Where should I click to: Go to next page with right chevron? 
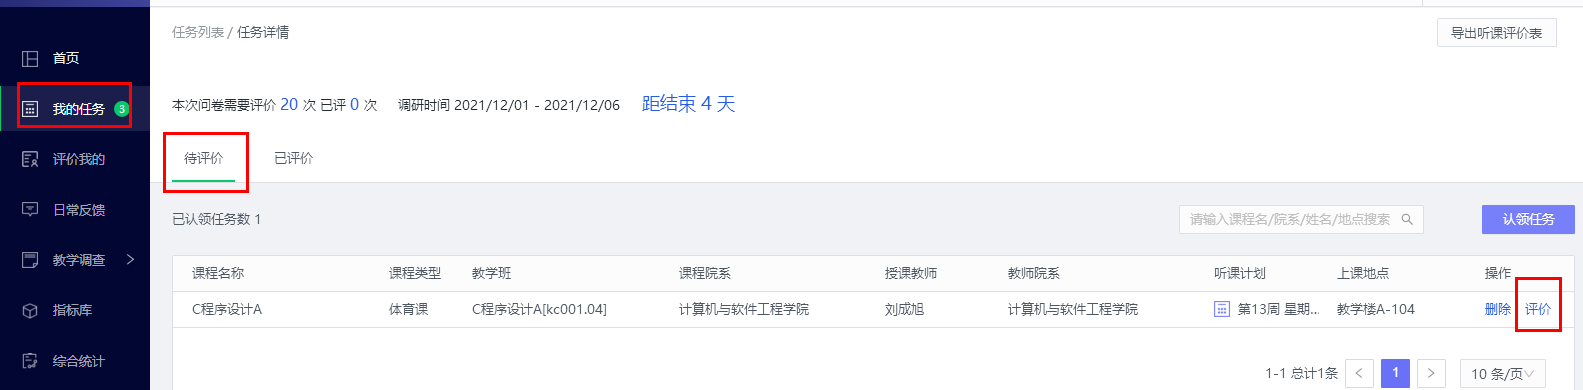pos(1431,374)
